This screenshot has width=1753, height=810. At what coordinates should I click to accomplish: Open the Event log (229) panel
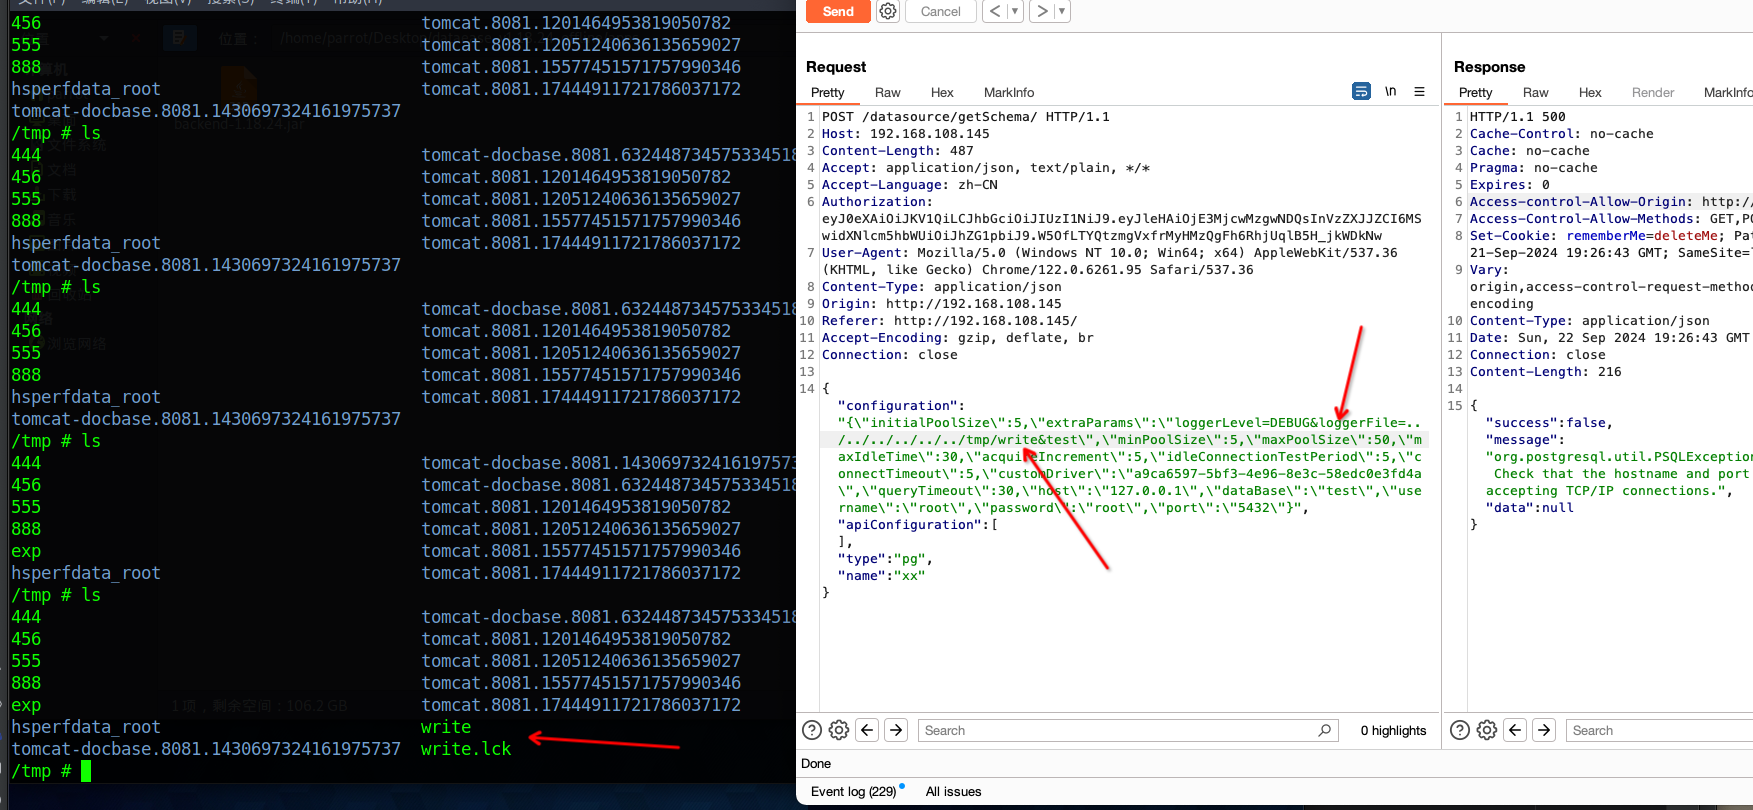pos(853,791)
